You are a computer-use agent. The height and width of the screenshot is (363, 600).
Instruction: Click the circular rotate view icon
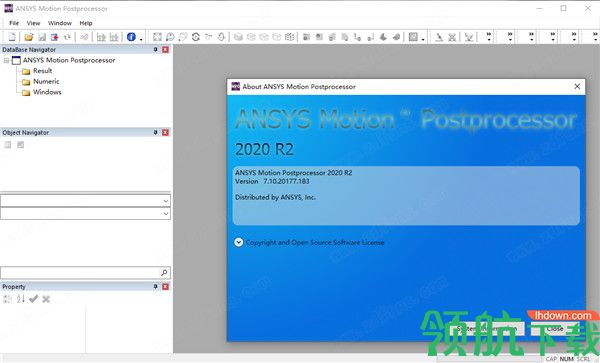click(196, 37)
